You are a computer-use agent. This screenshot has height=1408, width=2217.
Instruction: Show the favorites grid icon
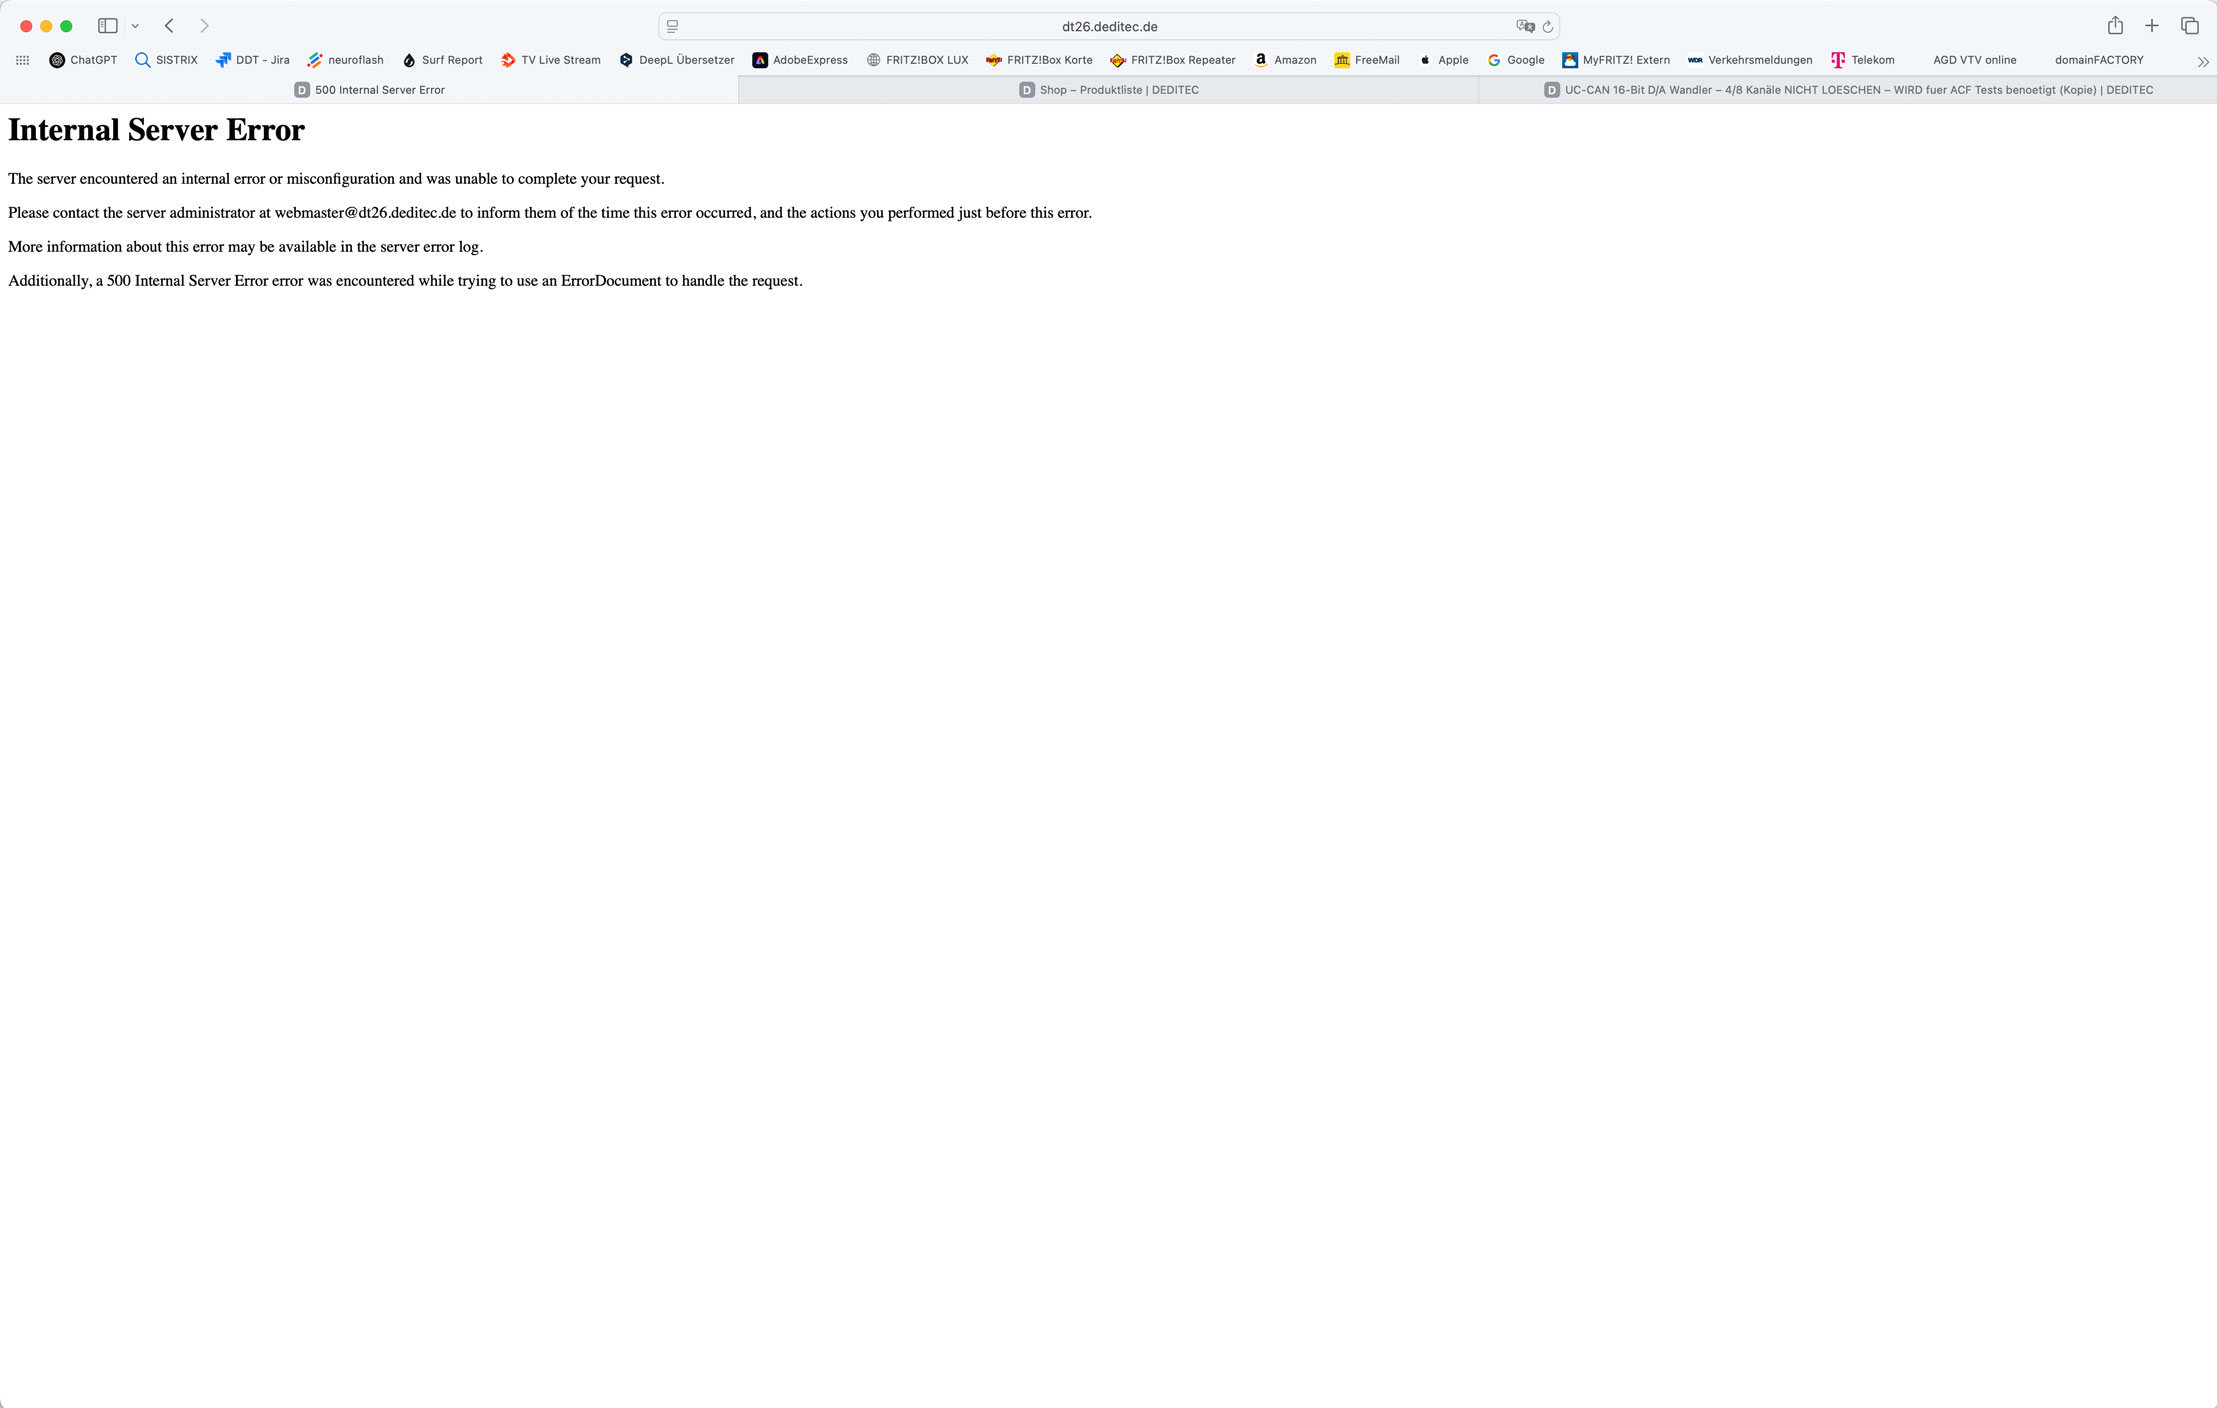(x=22, y=60)
